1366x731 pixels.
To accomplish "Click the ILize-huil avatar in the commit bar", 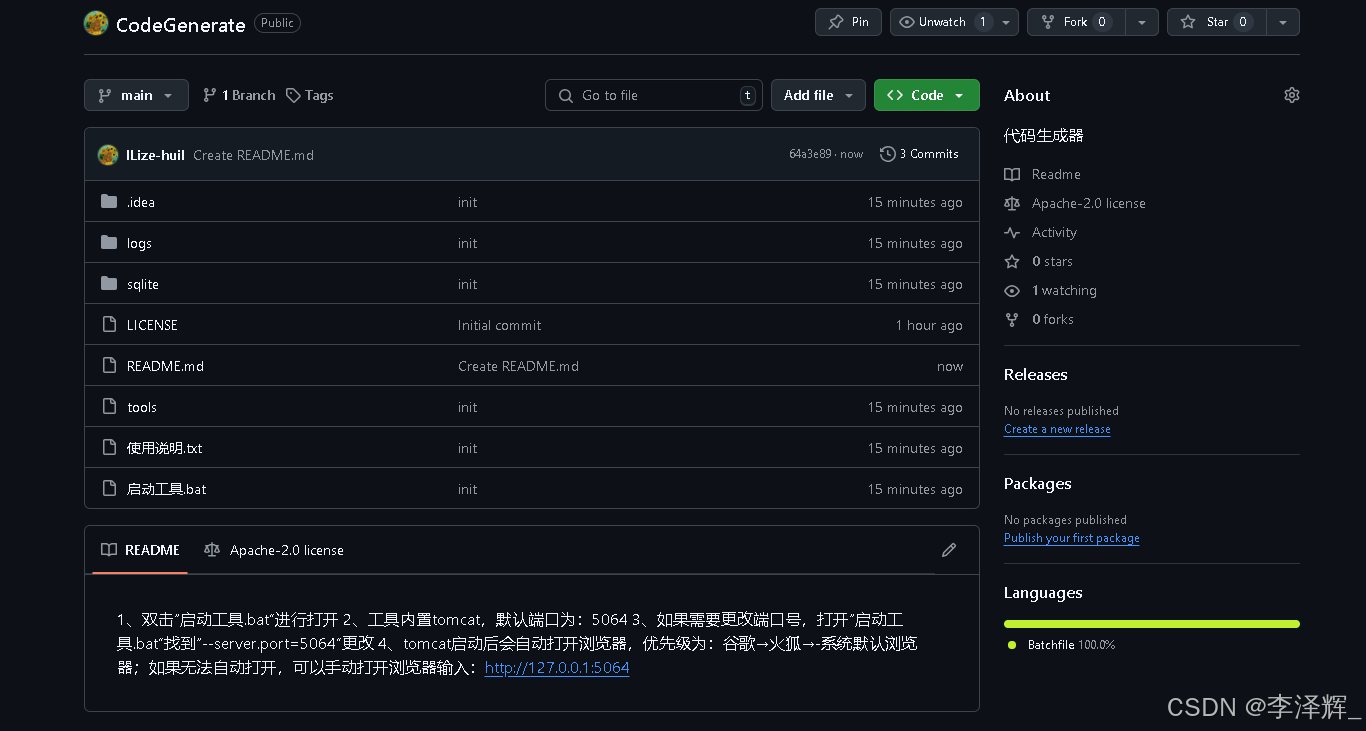I will coord(107,154).
